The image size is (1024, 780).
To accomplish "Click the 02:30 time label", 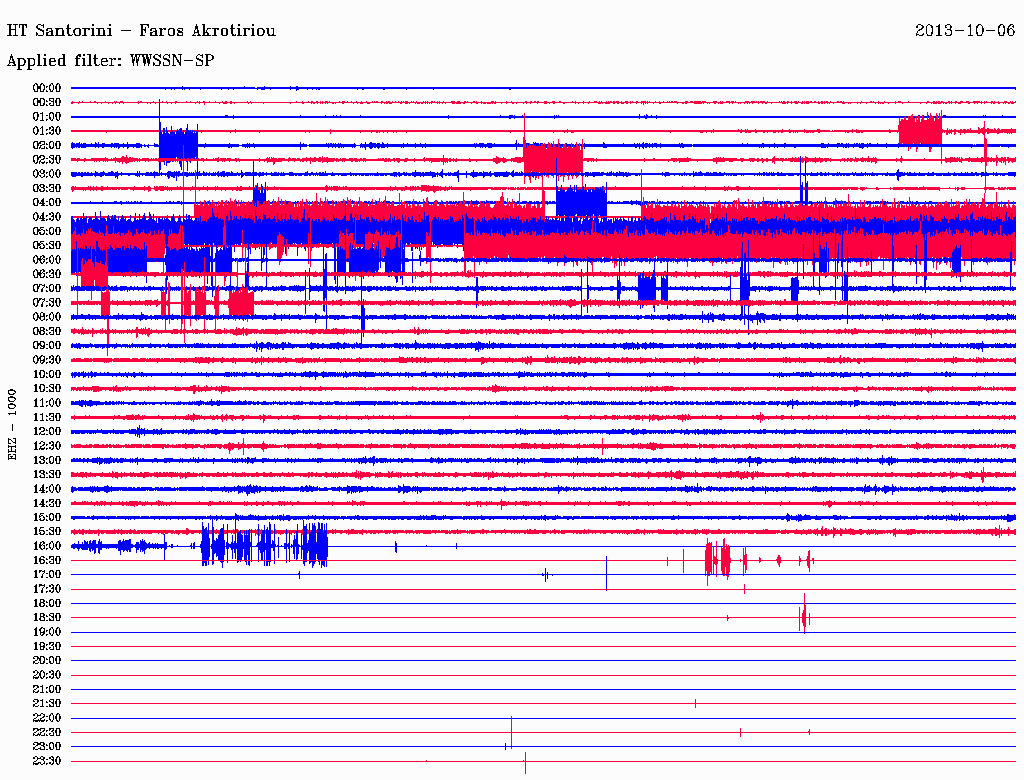I will click(47, 160).
